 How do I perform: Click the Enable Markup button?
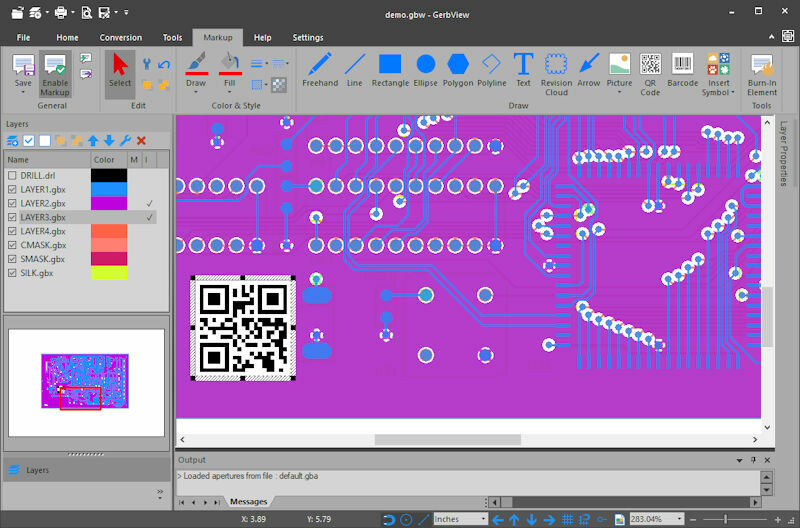pyautogui.click(x=55, y=74)
